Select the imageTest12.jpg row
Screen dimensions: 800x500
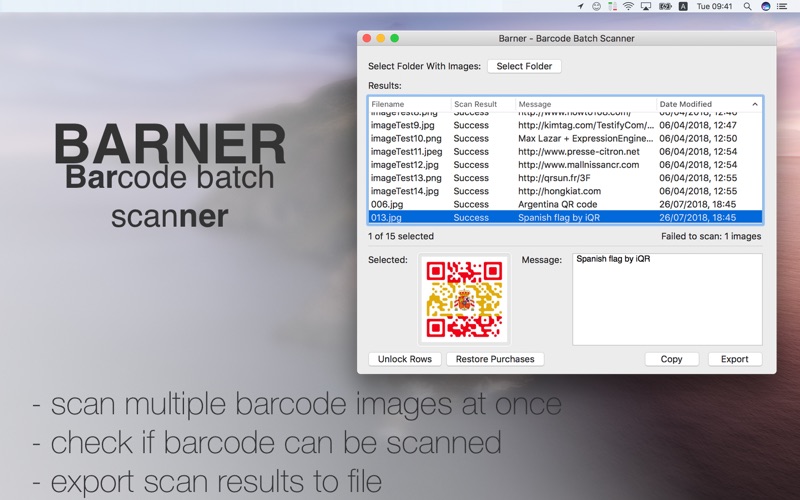tap(565, 165)
